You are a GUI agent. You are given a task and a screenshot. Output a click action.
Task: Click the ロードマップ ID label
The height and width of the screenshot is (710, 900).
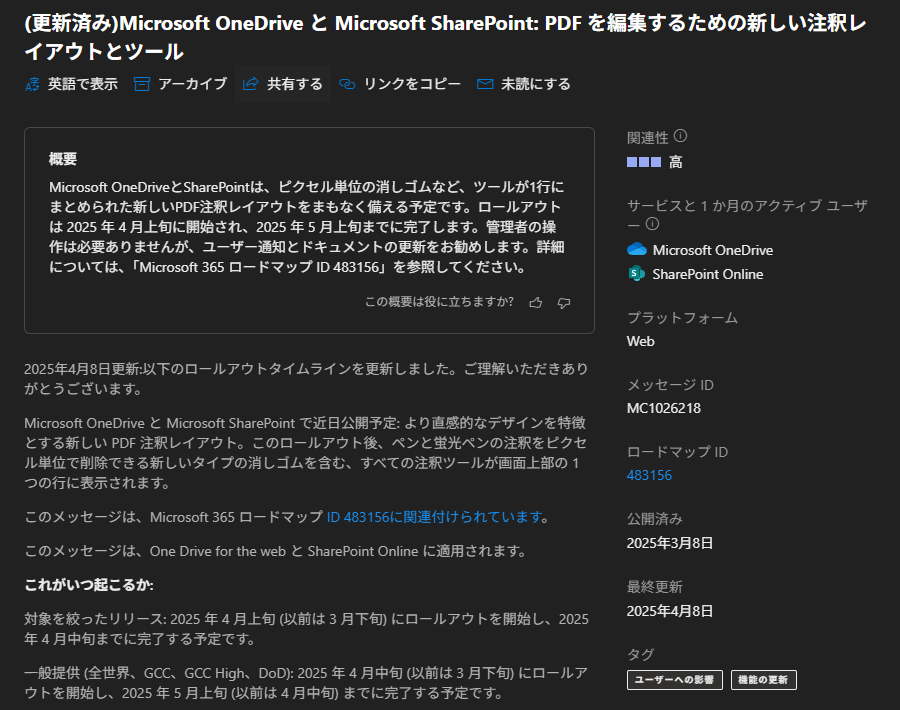click(677, 452)
